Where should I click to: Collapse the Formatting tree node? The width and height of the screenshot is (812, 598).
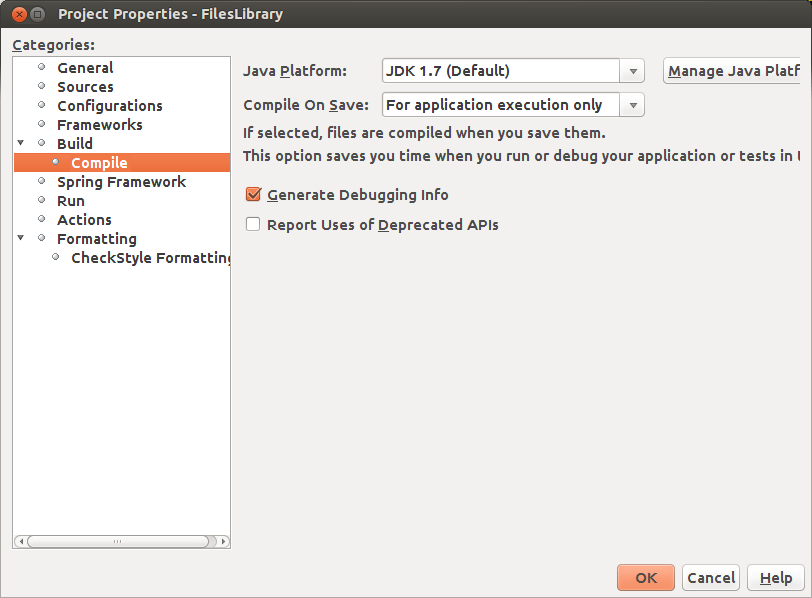21,239
